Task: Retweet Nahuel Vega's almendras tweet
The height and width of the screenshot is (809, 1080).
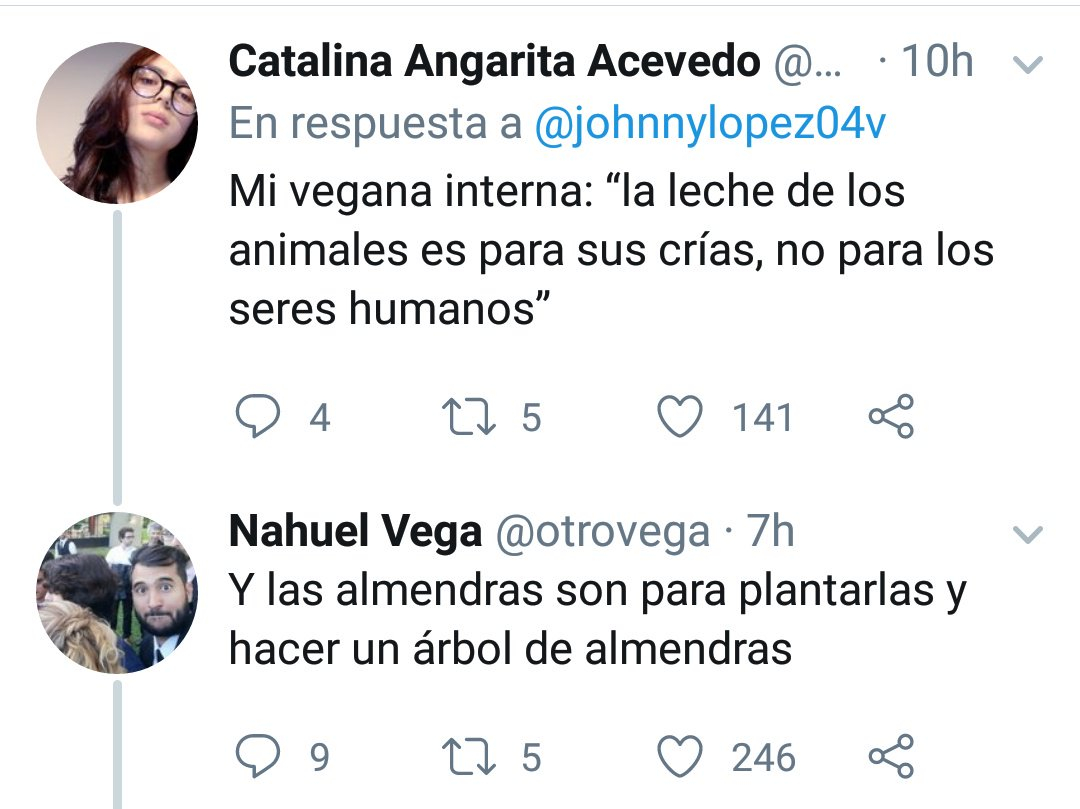Action: coord(469,757)
